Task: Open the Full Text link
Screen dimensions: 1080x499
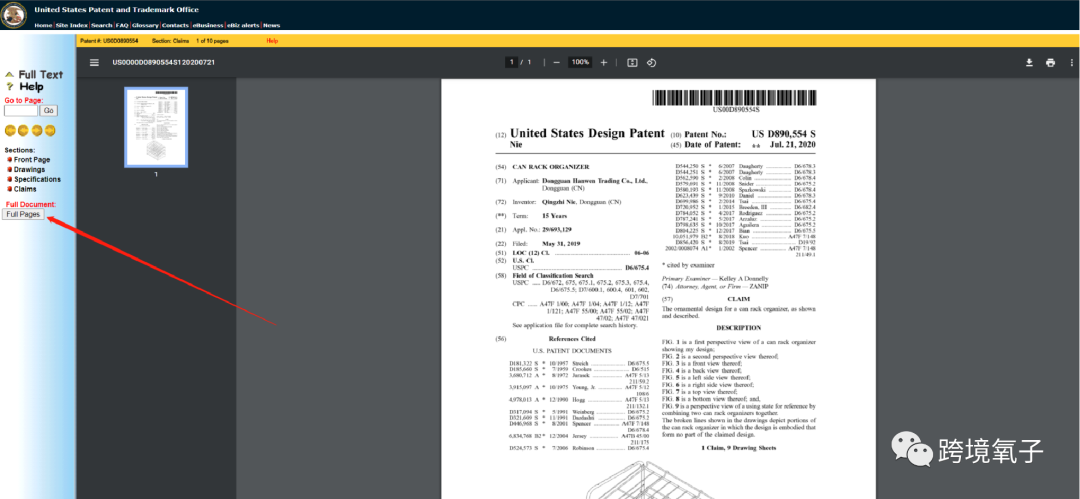Action: 41,74
